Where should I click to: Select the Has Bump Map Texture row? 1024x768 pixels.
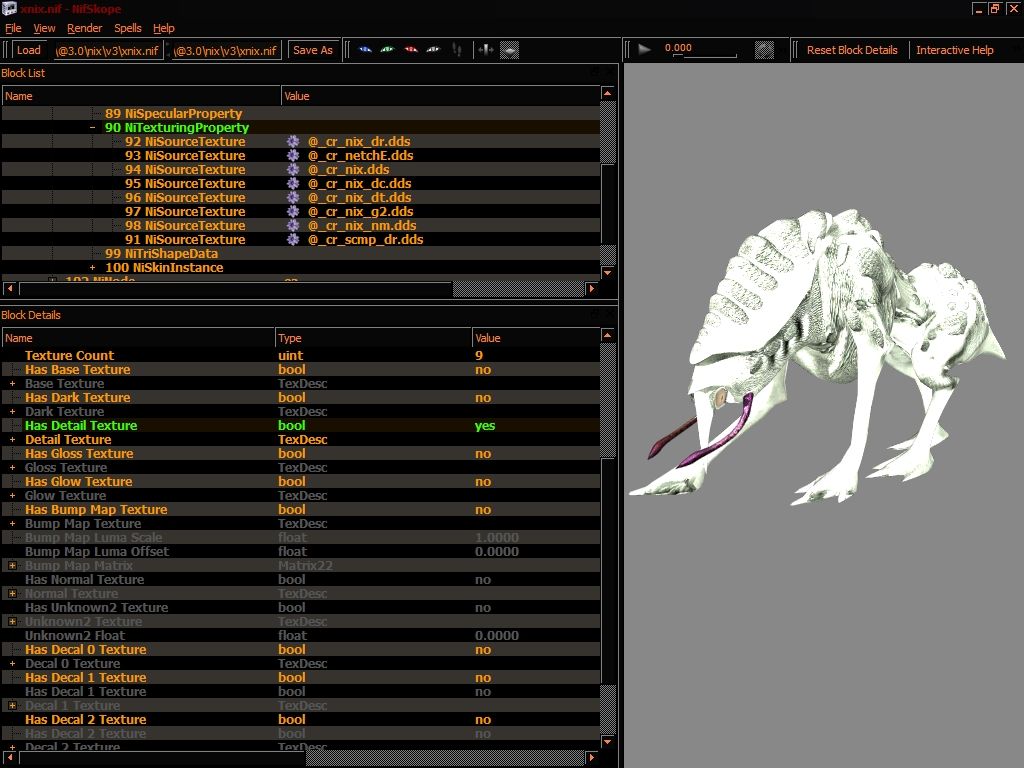[300, 510]
